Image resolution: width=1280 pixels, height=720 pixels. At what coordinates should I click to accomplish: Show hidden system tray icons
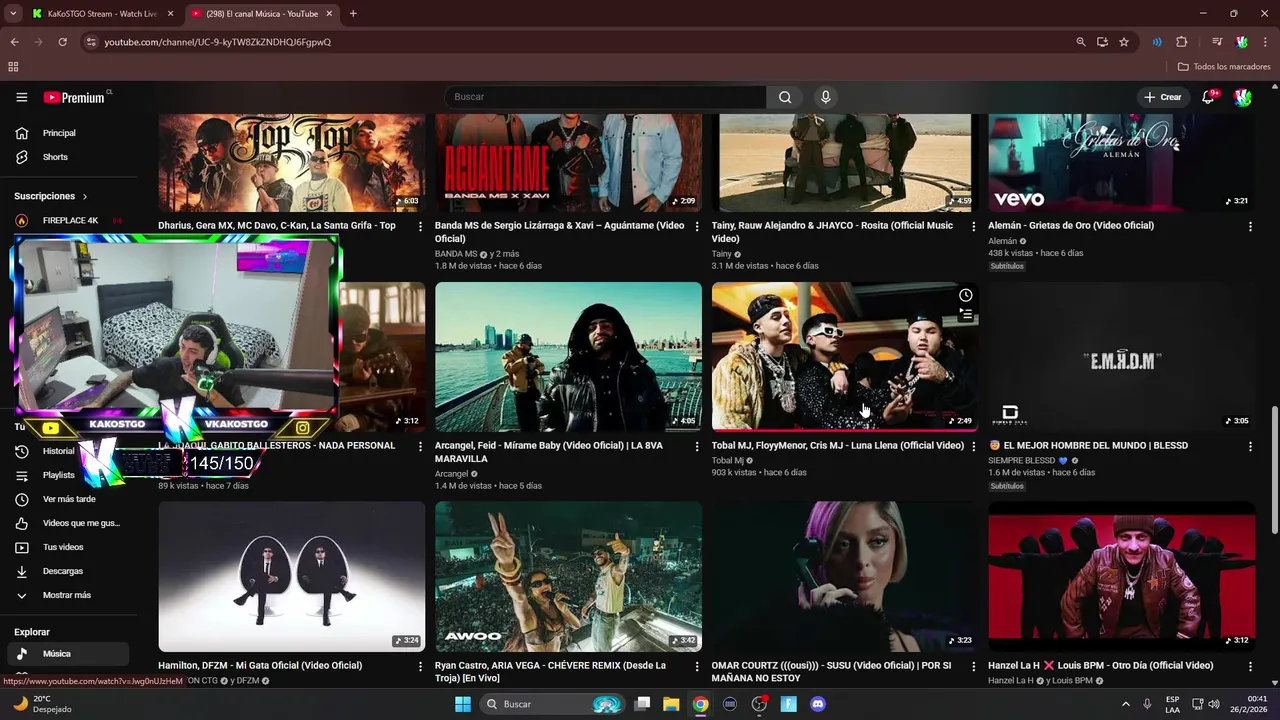pos(1125,704)
